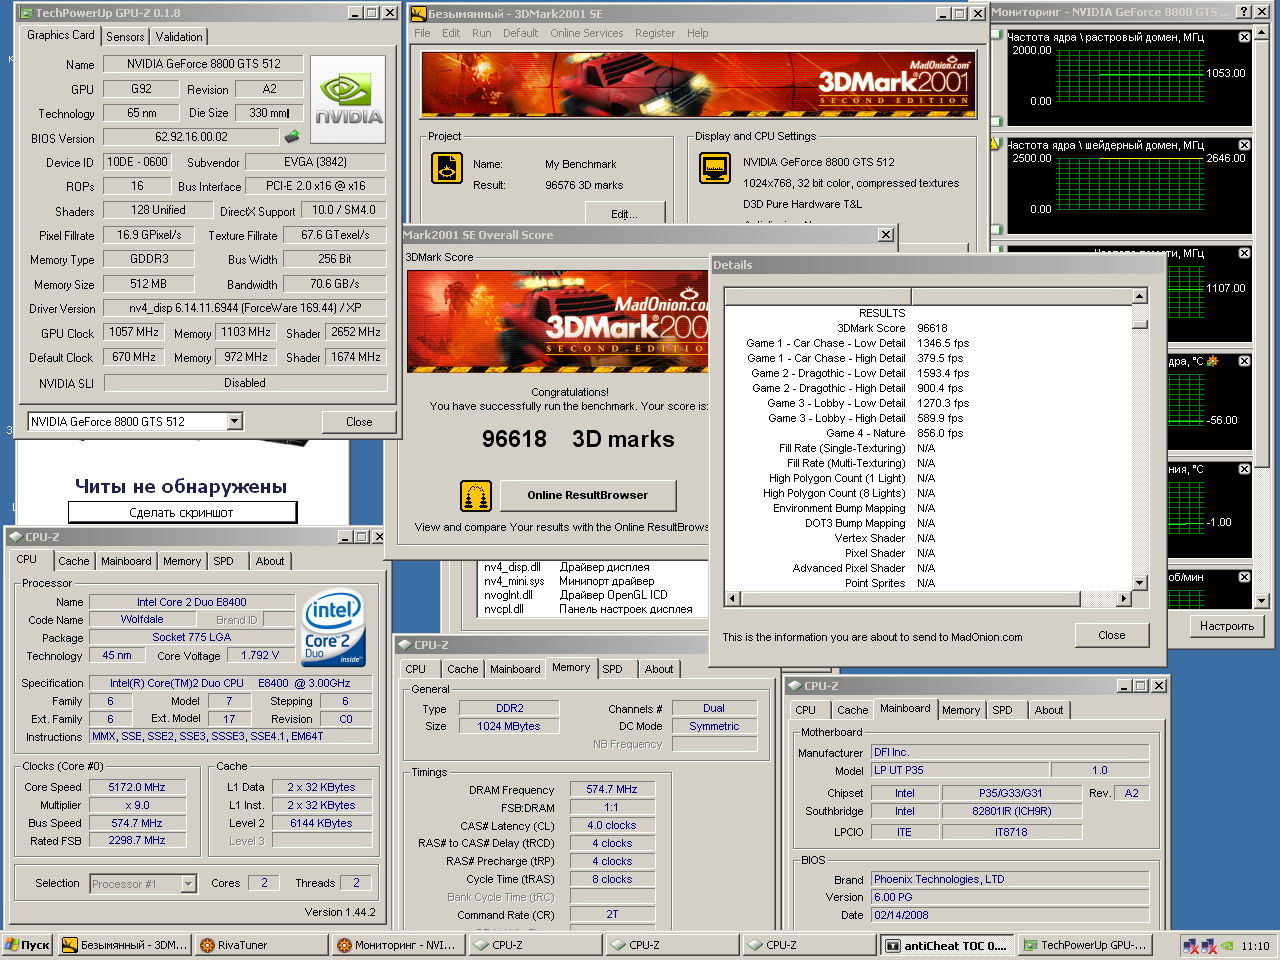The width and height of the screenshot is (1280, 960).
Task: Open the Sensors tab in GPU-Z
Action: click(125, 36)
